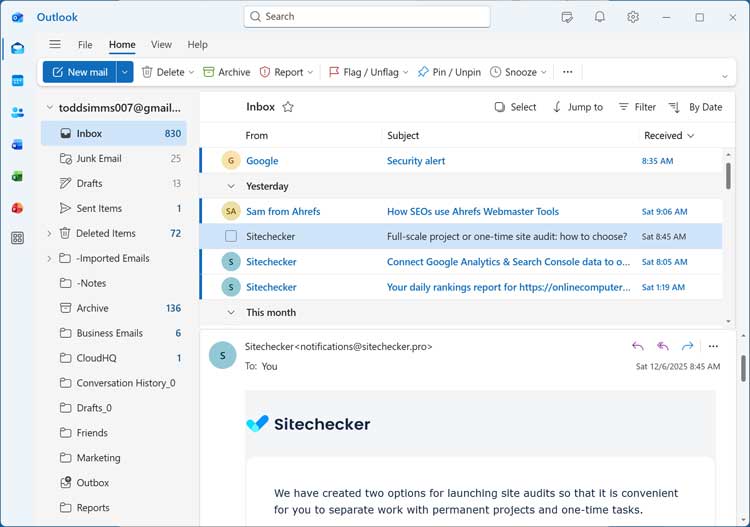Open the File menu
Image resolution: width=750 pixels, height=527 pixels.
(85, 44)
